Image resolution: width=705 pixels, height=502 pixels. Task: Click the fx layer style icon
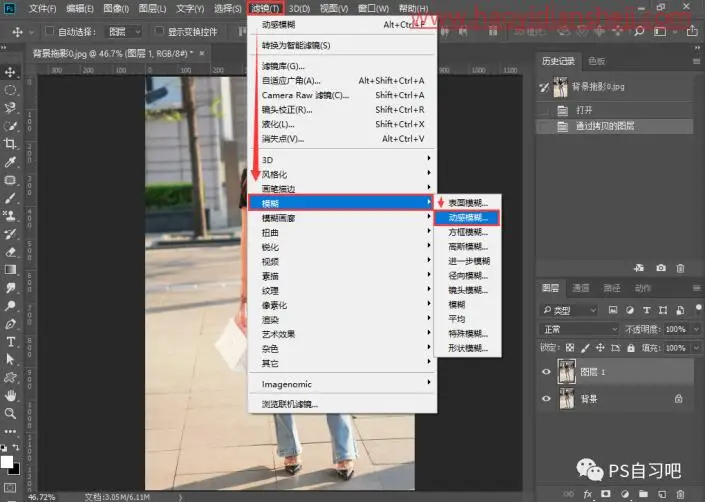point(587,493)
